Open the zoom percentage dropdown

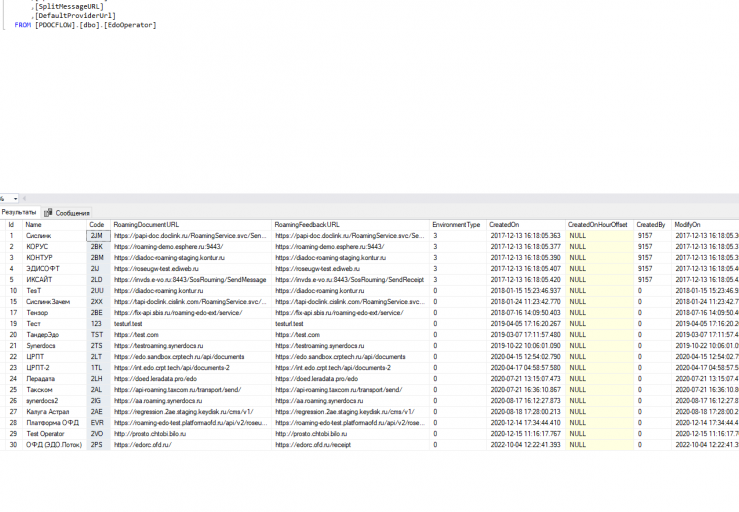tap(15, 198)
